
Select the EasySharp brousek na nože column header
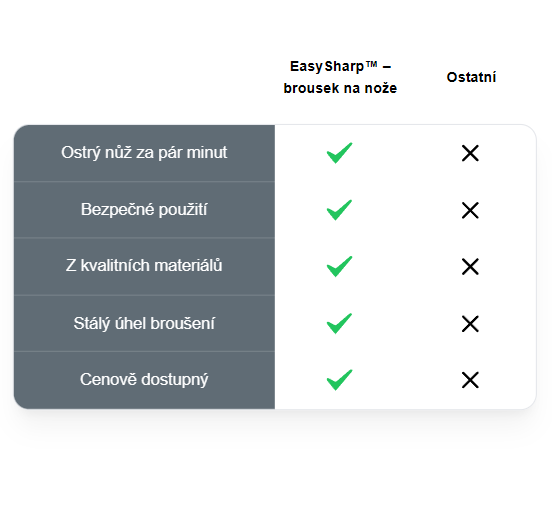[x=340, y=77]
